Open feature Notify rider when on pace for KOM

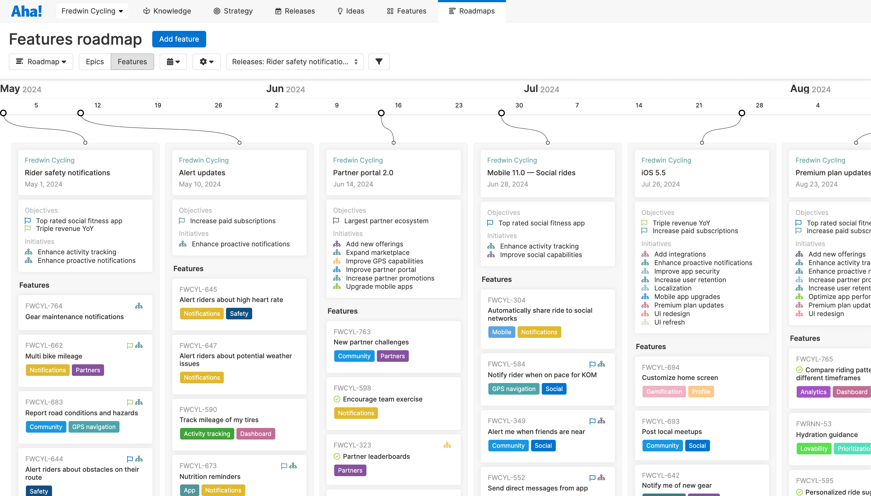click(542, 375)
